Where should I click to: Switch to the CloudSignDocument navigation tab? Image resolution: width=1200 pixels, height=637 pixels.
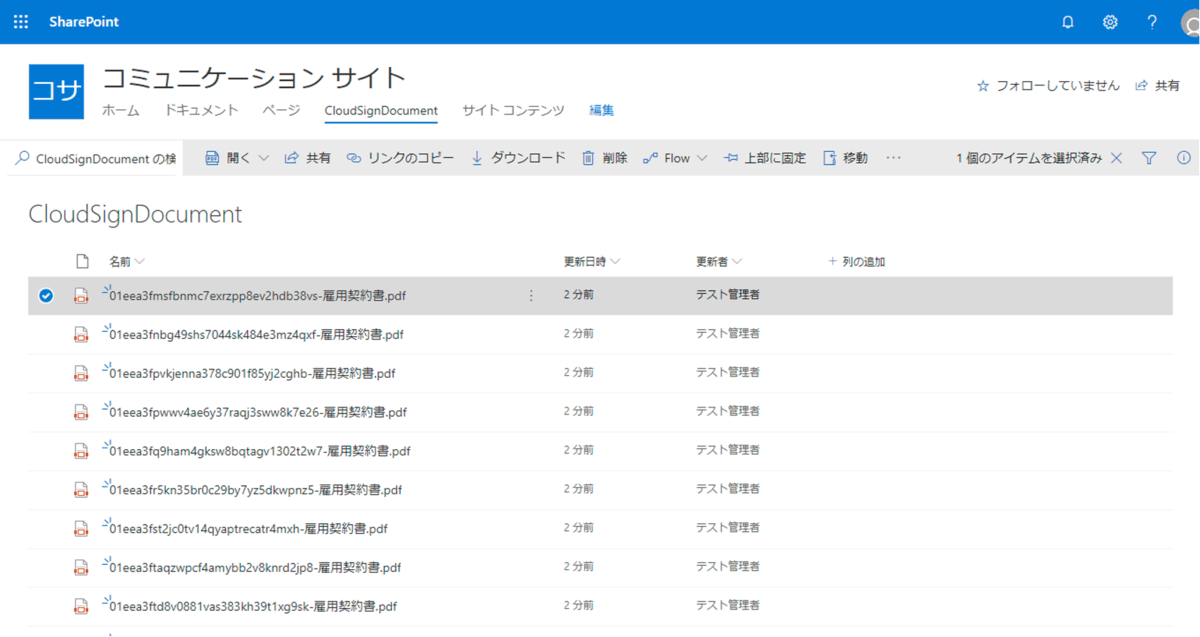click(381, 111)
